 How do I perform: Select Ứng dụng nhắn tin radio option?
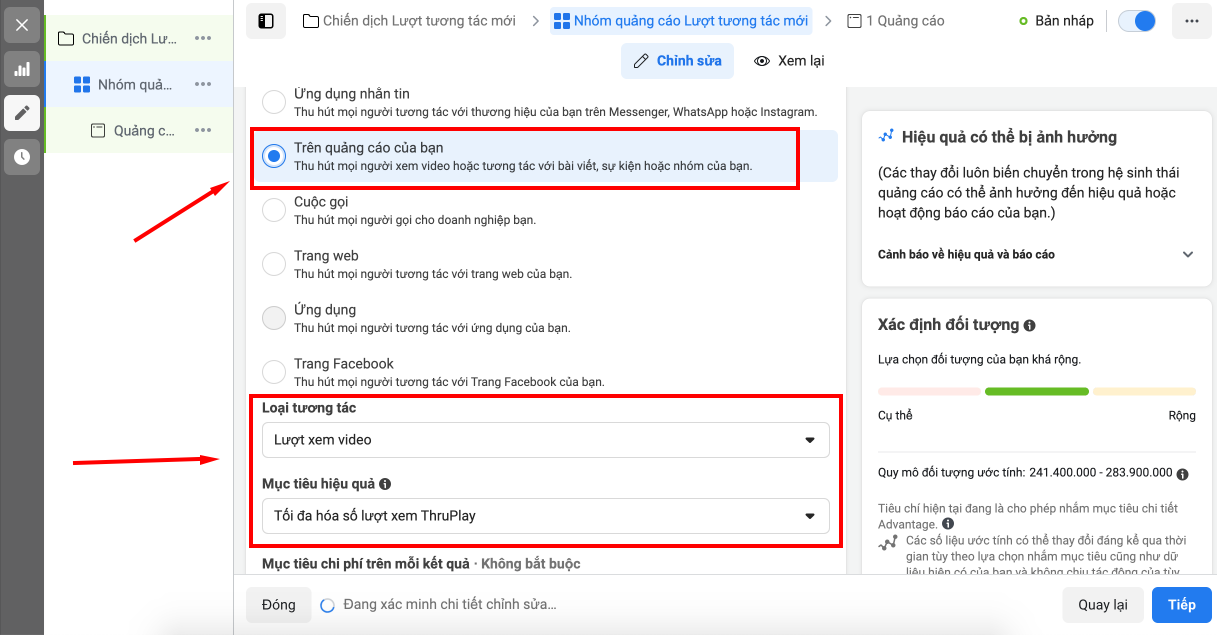(273, 102)
